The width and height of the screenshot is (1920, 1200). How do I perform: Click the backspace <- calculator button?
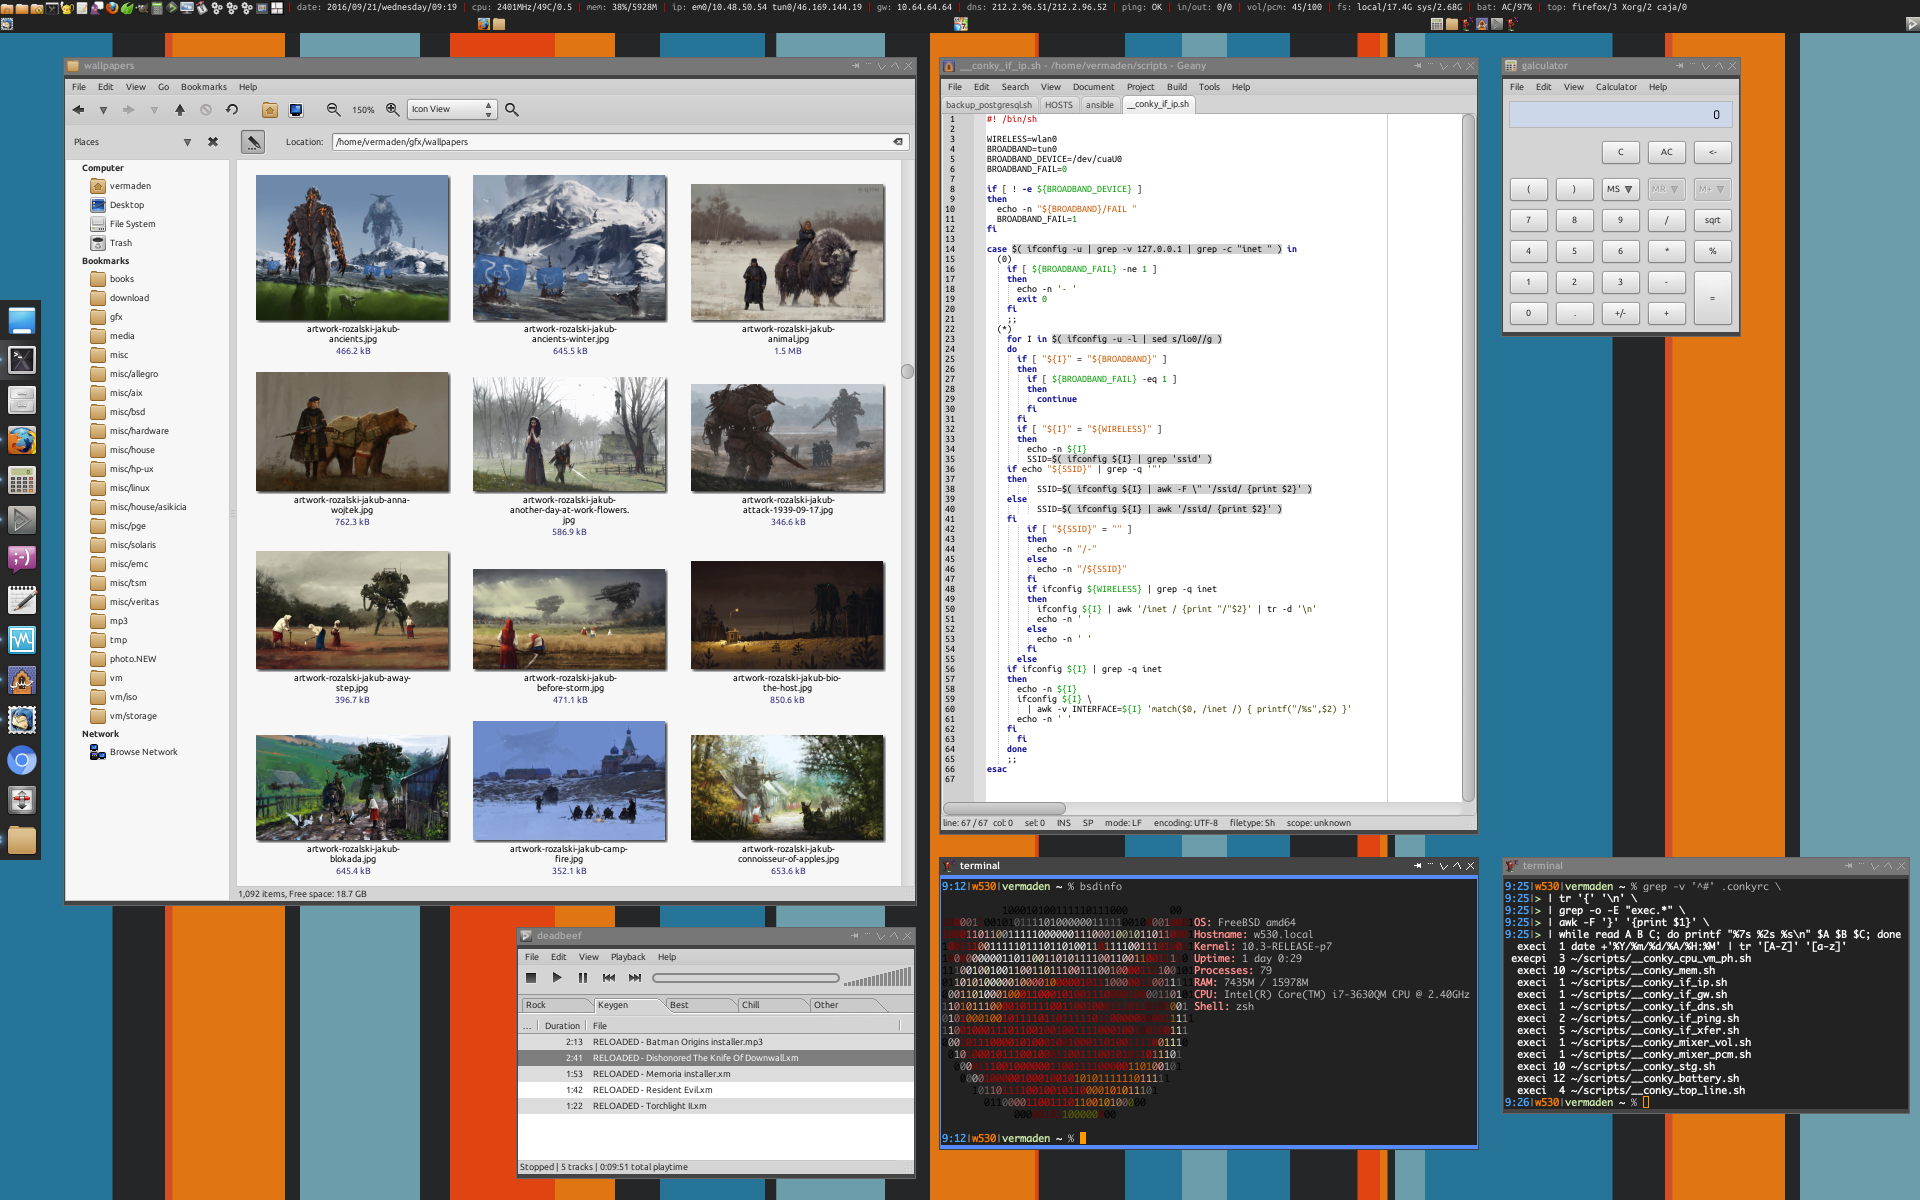coord(1713,152)
